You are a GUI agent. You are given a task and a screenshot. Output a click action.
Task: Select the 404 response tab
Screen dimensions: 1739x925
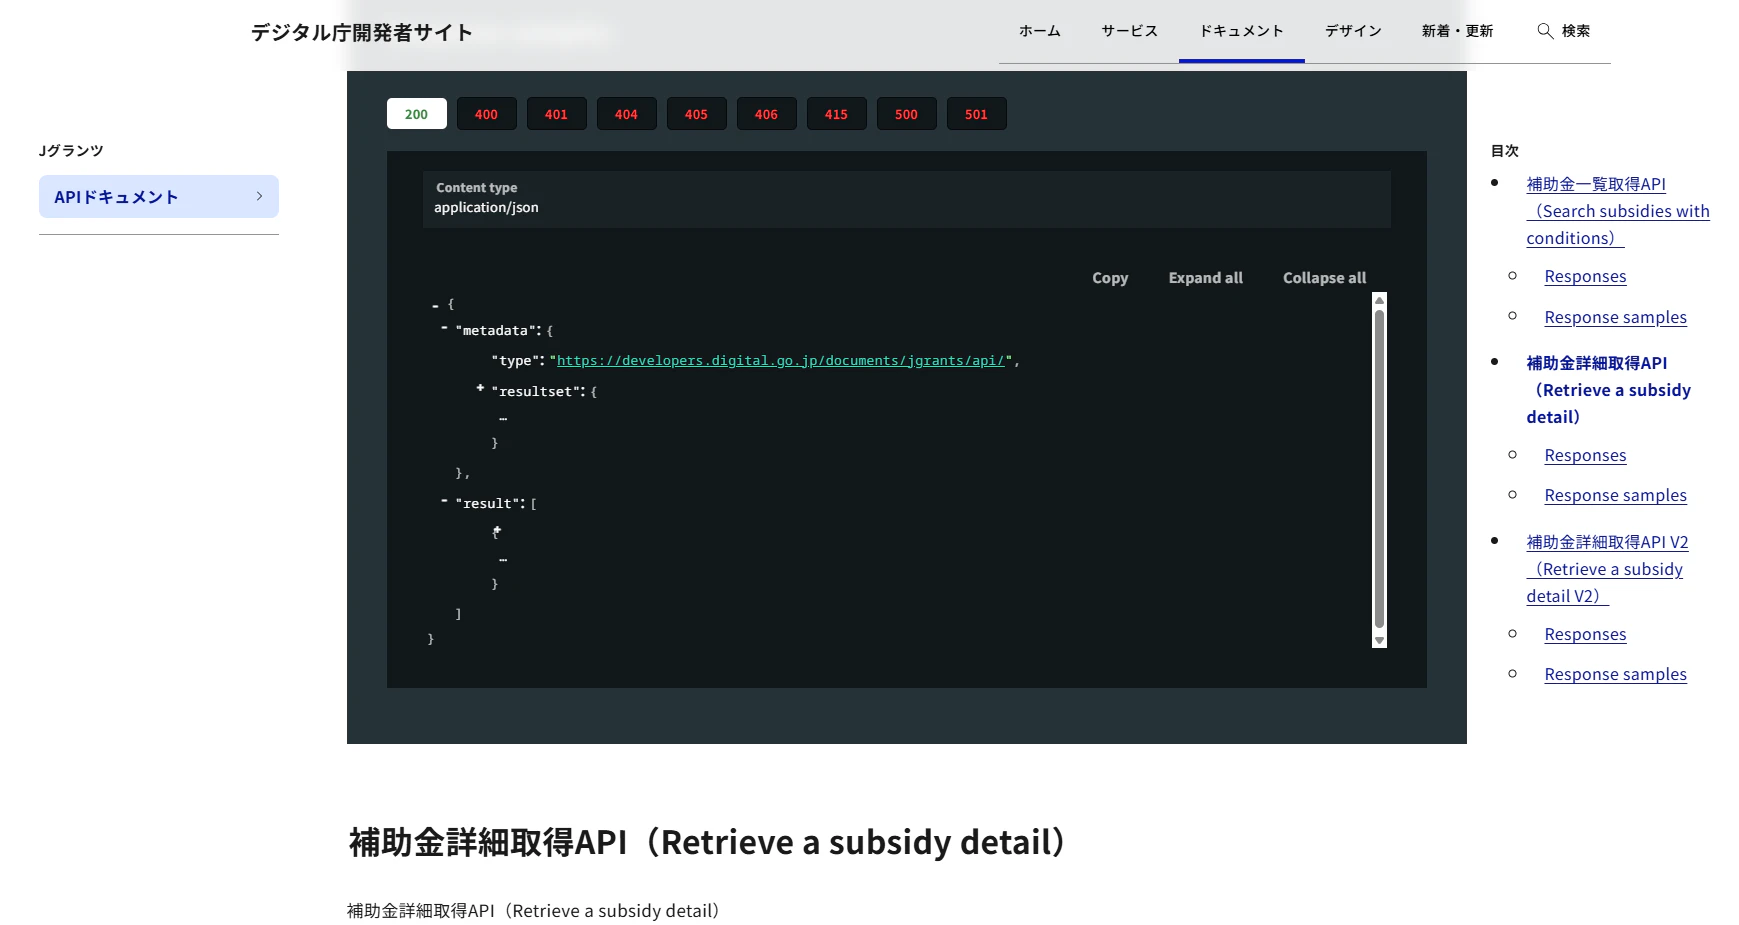tap(627, 114)
